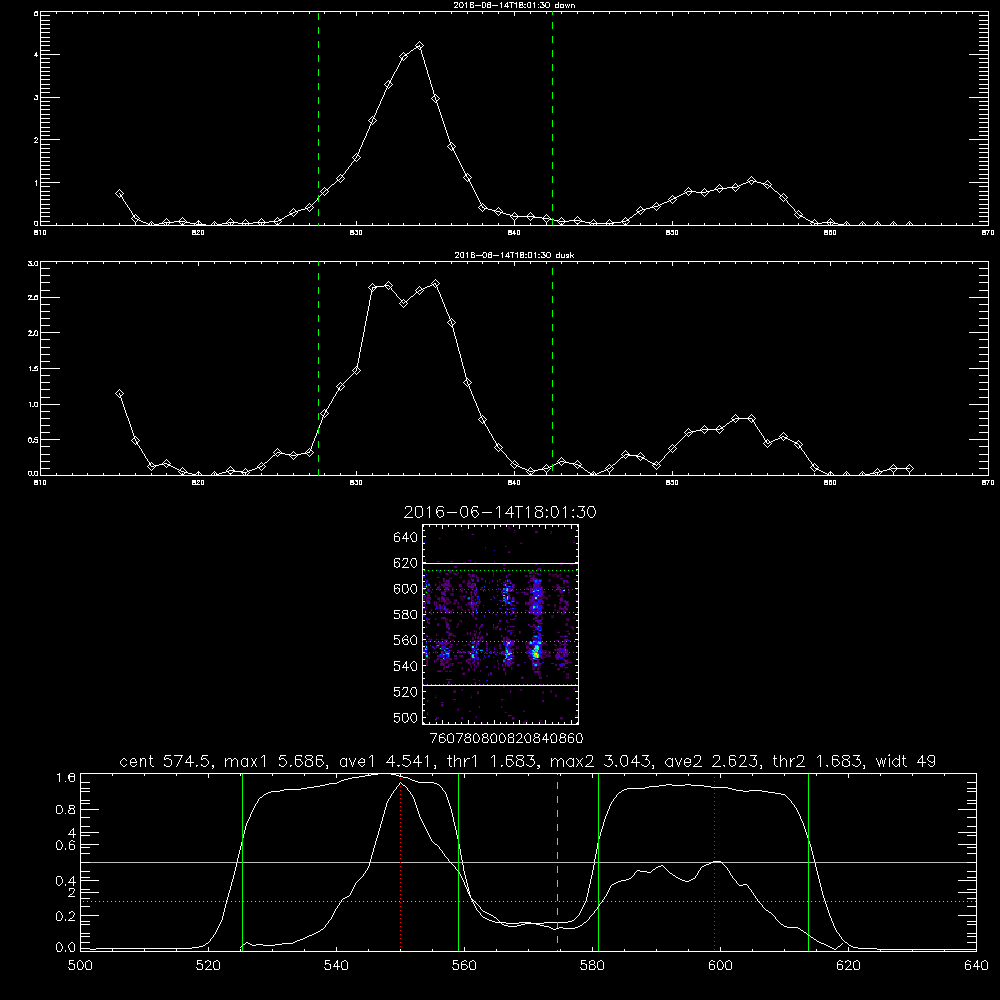Click spectral image y-axis label "580"
This screenshot has width=1000, height=1000.
click(x=406, y=615)
